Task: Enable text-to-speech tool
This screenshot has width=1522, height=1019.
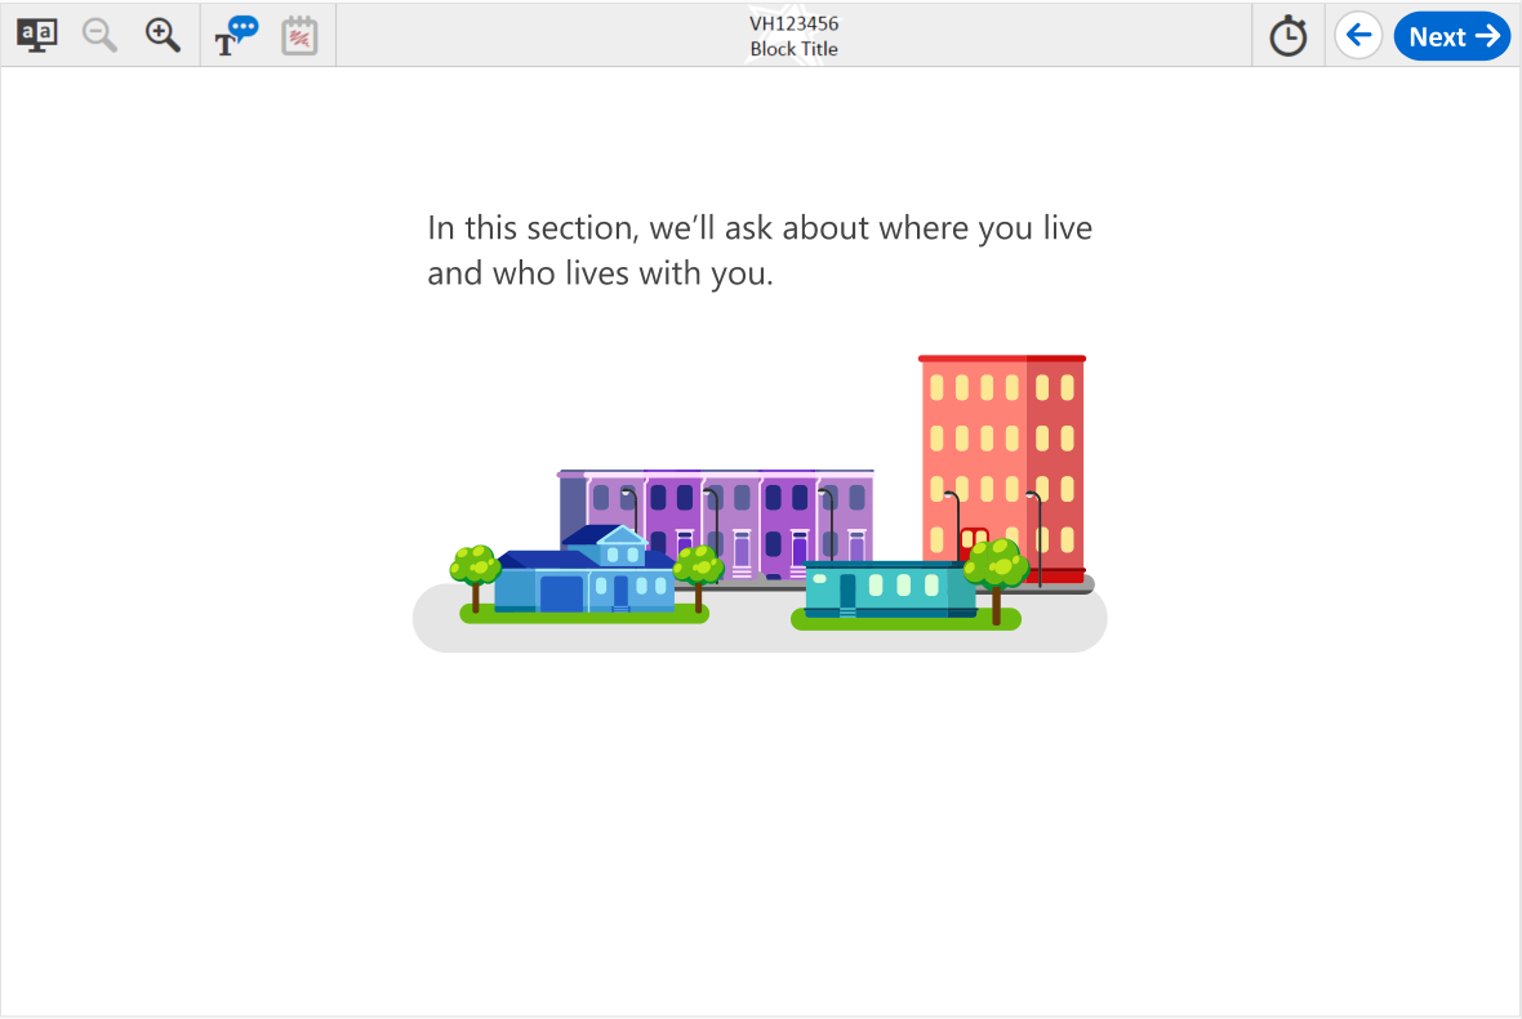Action: [236, 36]
